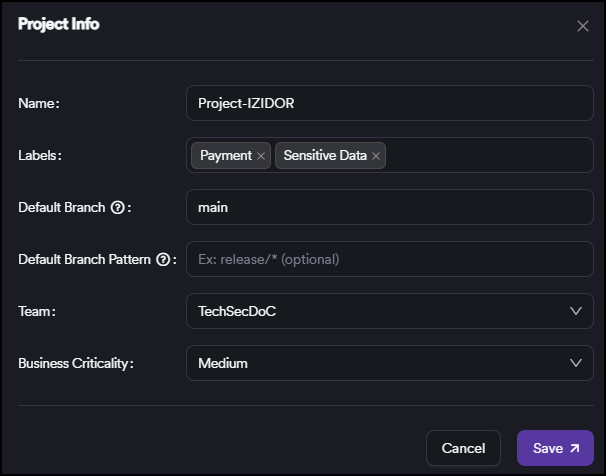This screenshot has height=476, width=606.
Task: Expand the Team dropdown chevron
Action: [575, 311]
